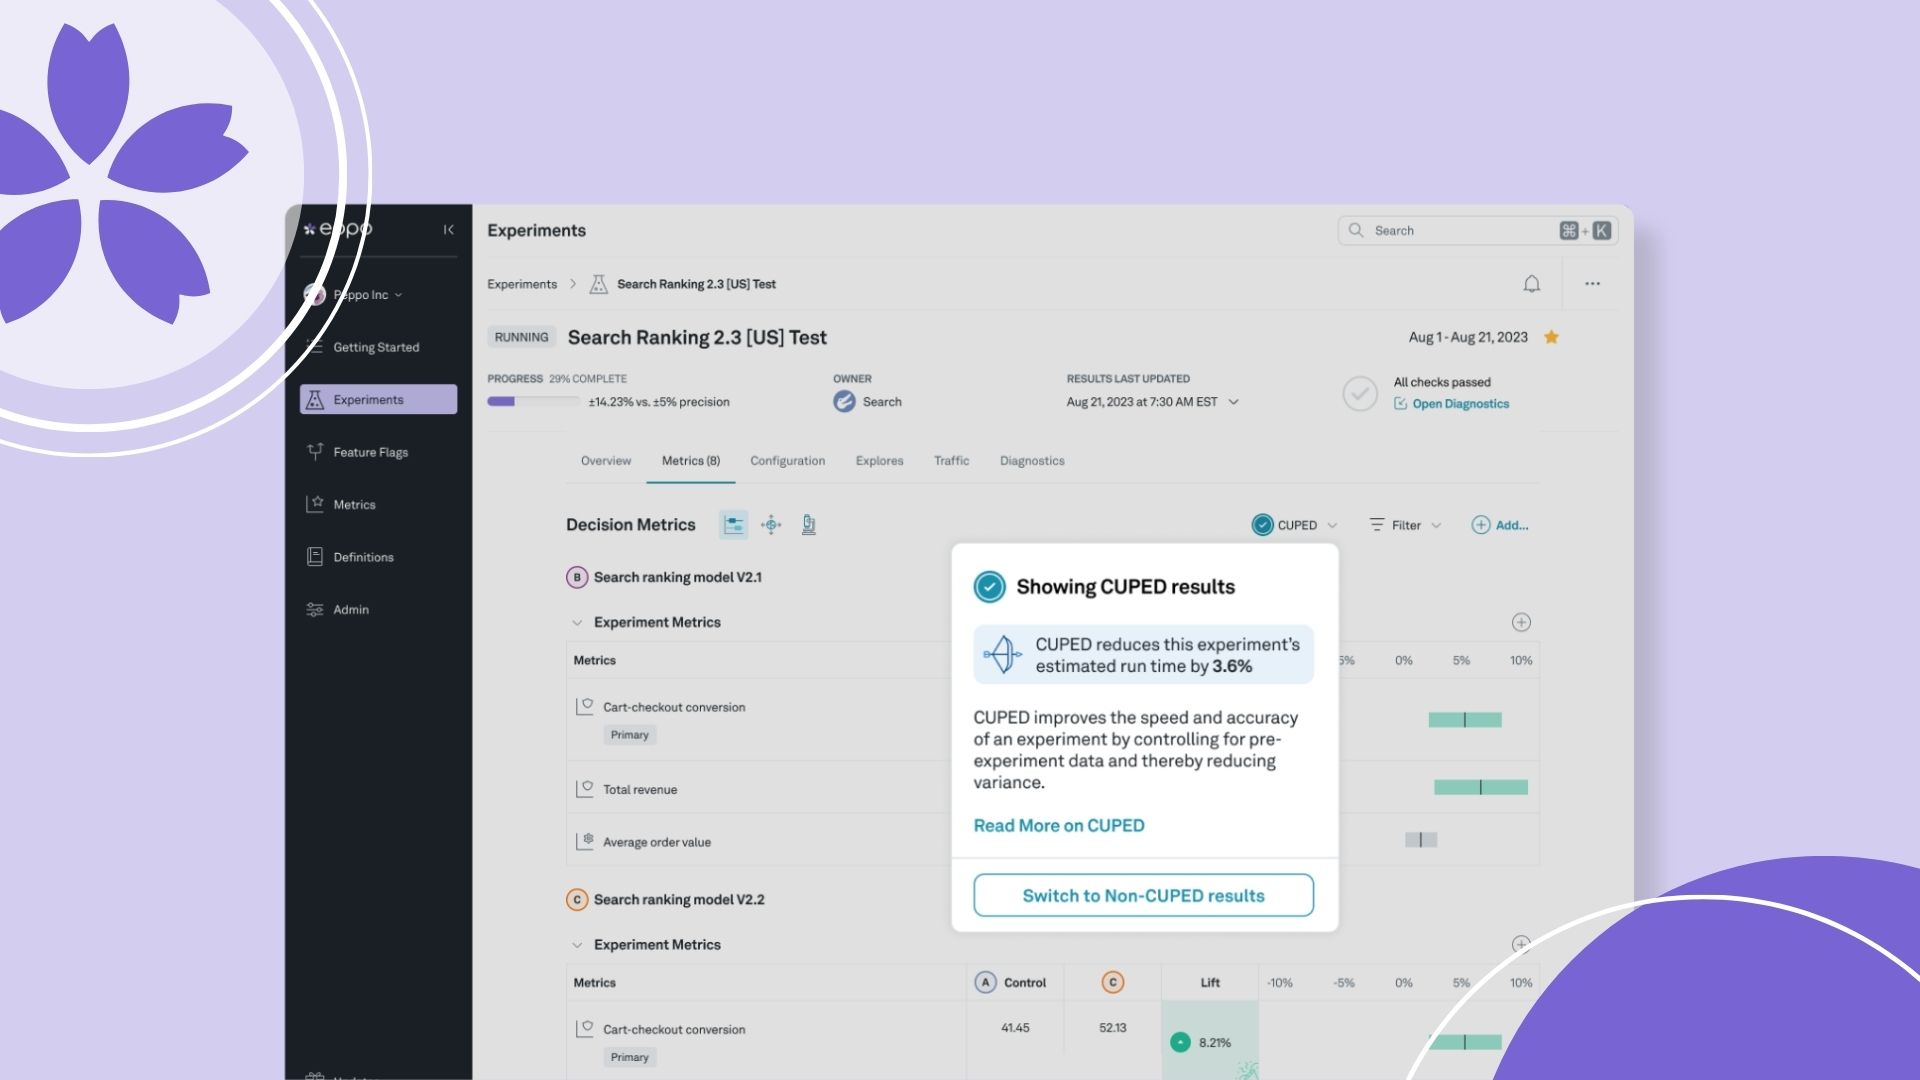1920x1080 pixels.
Task: Open the three-dot more options menu
Action: pyautogui.click(x=1592, y=284)
